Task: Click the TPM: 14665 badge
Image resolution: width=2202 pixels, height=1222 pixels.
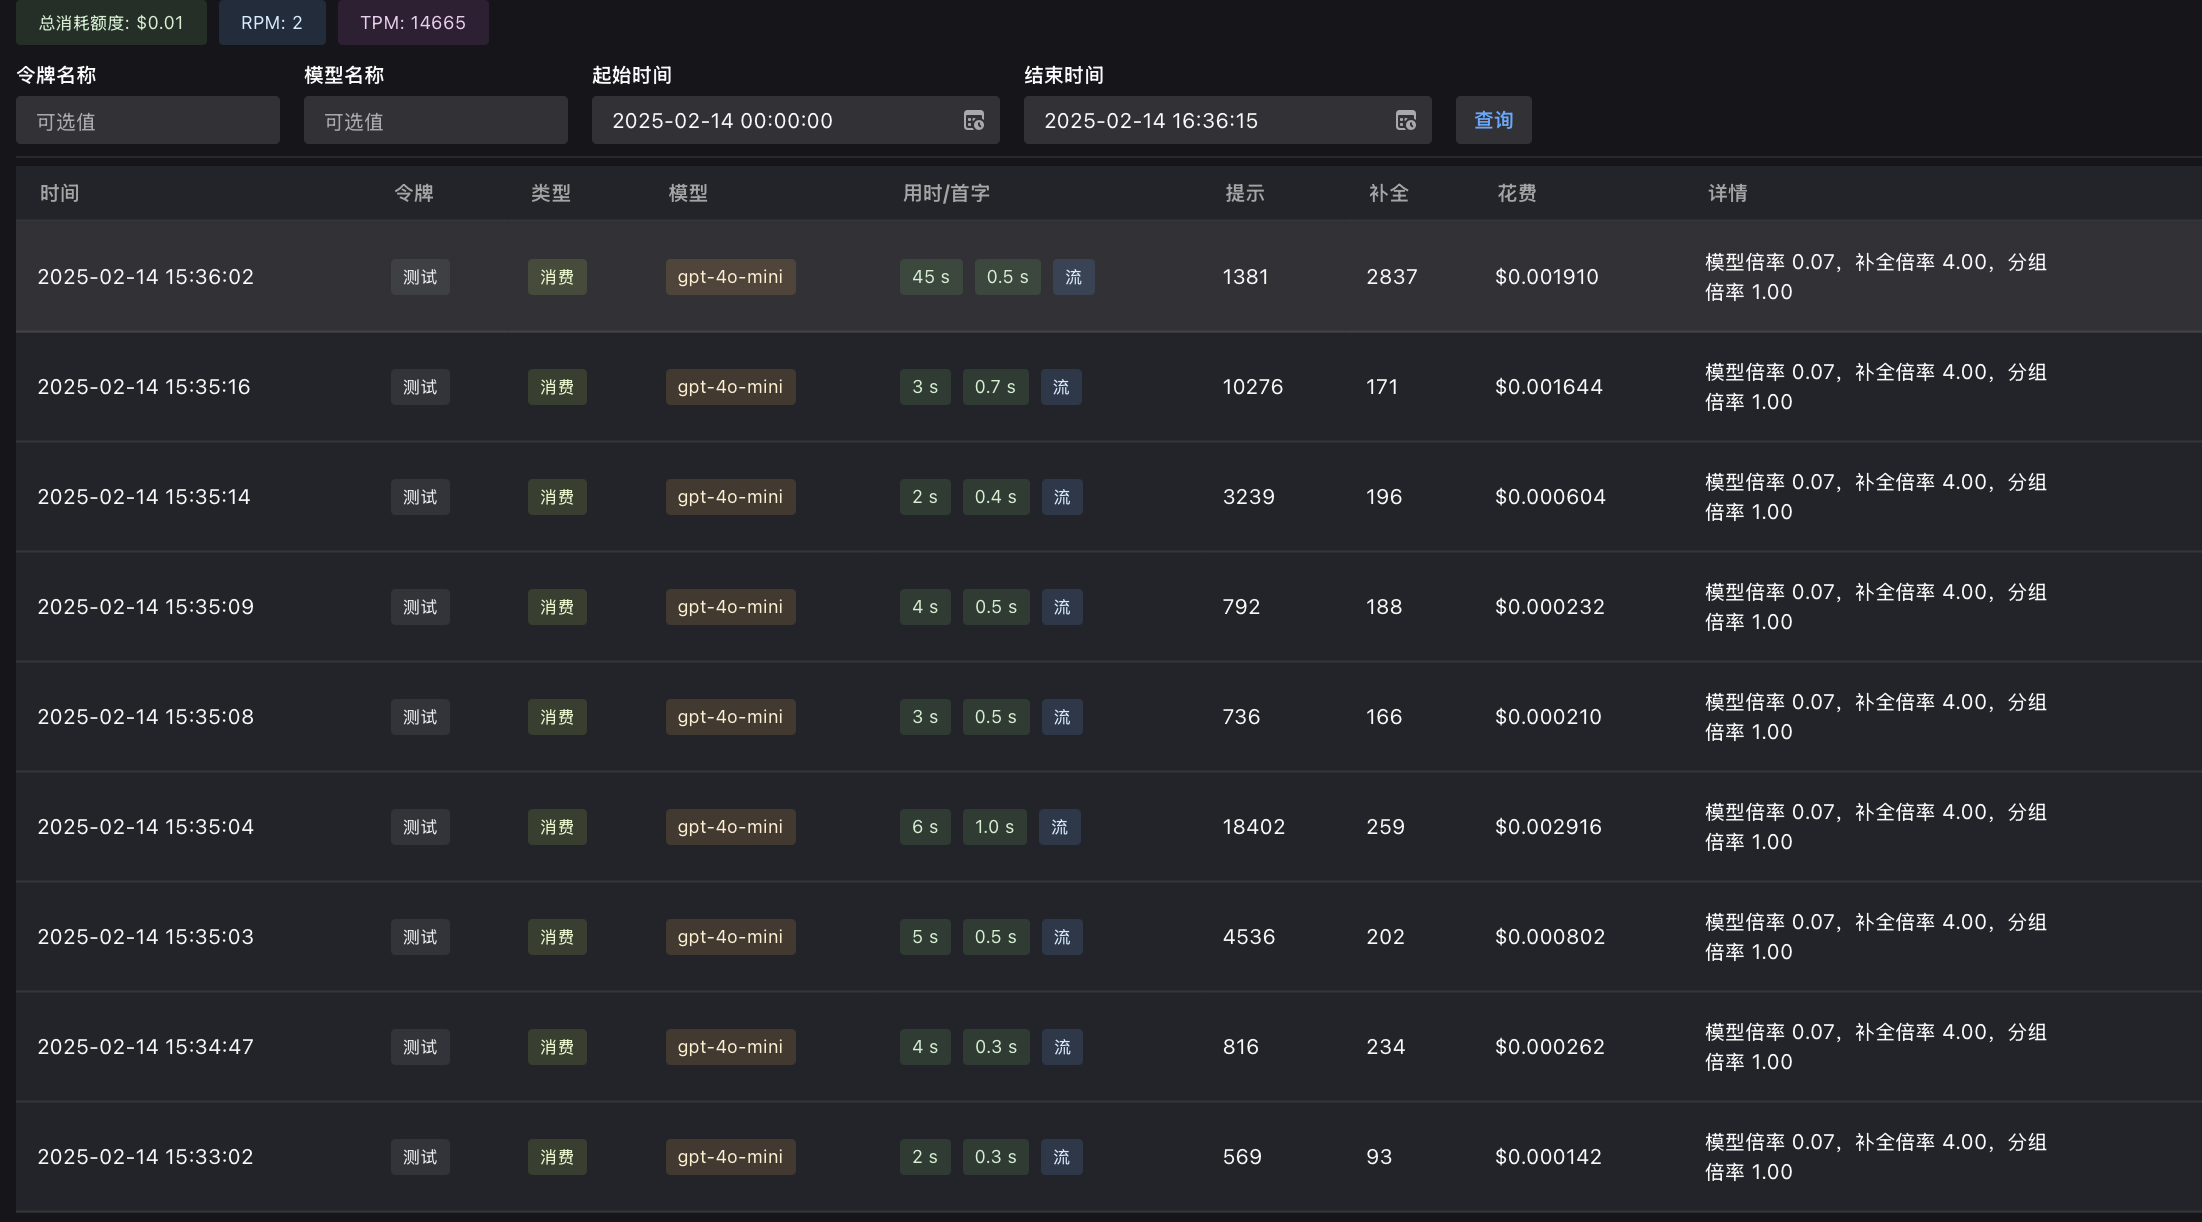Action: pos(413,22)
